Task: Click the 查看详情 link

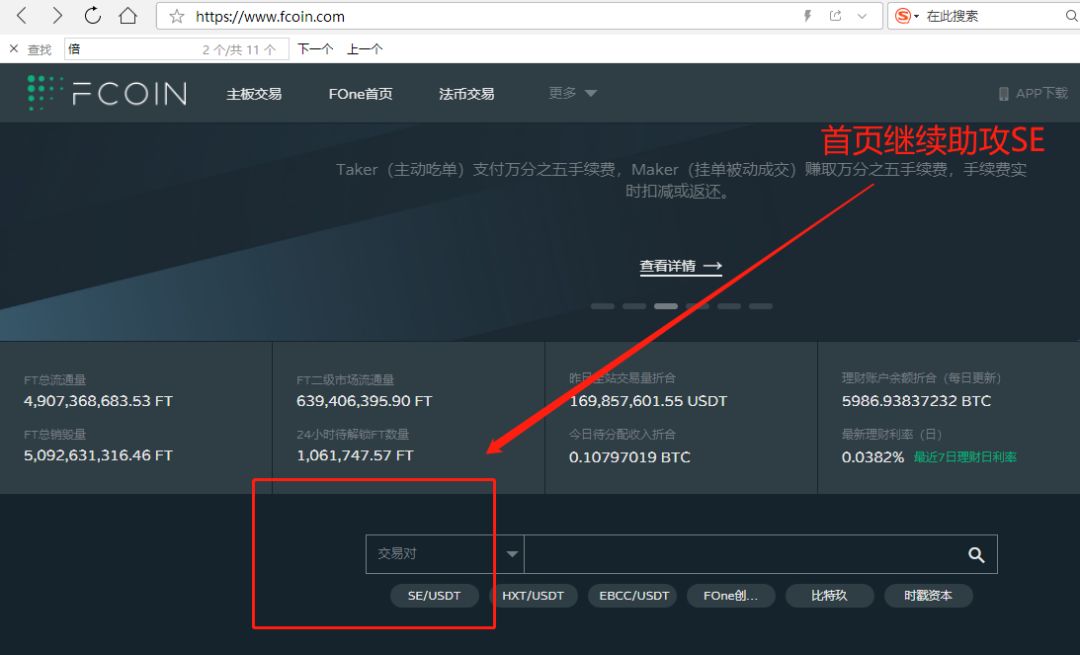Action: coord(671,266)
